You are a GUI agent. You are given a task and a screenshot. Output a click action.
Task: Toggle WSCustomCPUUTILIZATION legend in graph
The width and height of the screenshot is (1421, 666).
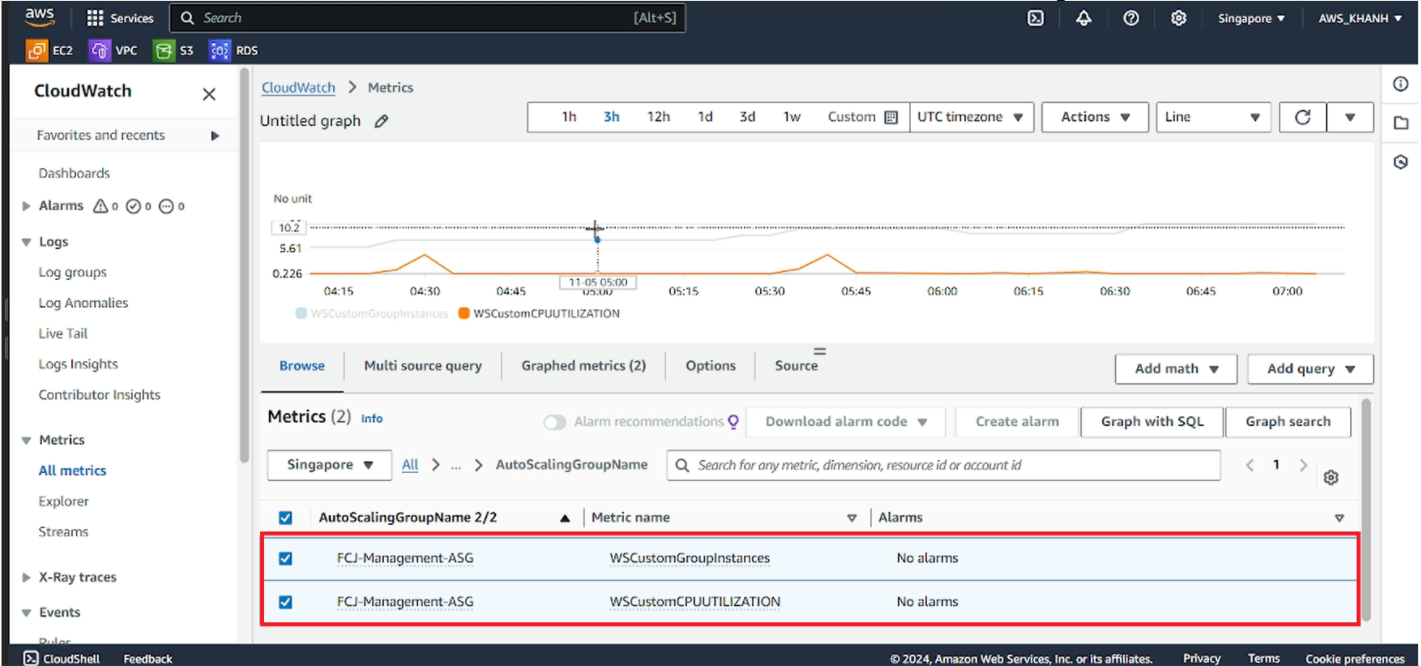(x=539, y=313)
